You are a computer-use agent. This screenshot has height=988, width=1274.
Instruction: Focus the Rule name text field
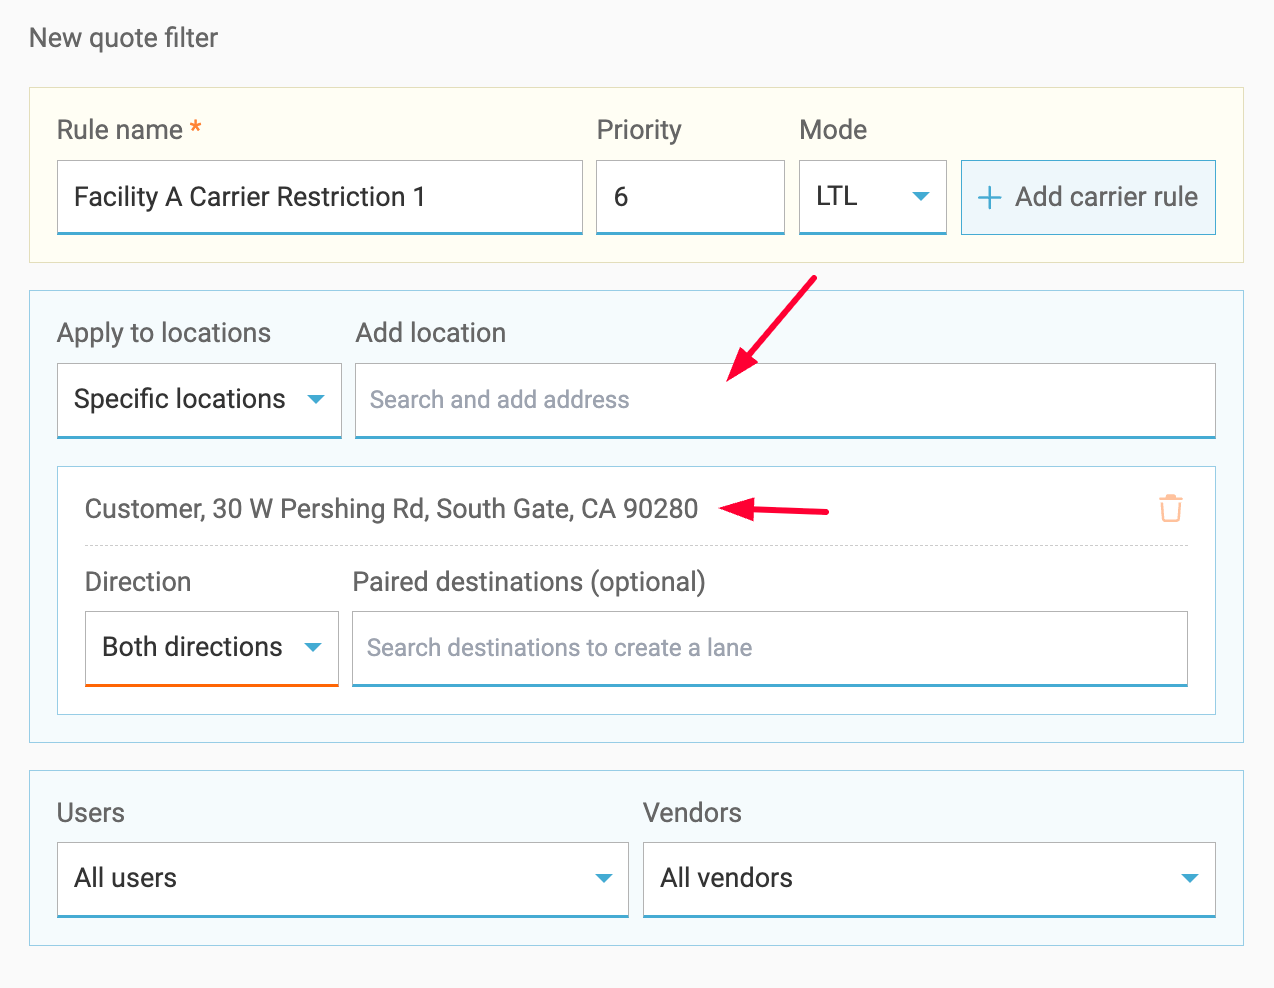[x=319, y=197]
